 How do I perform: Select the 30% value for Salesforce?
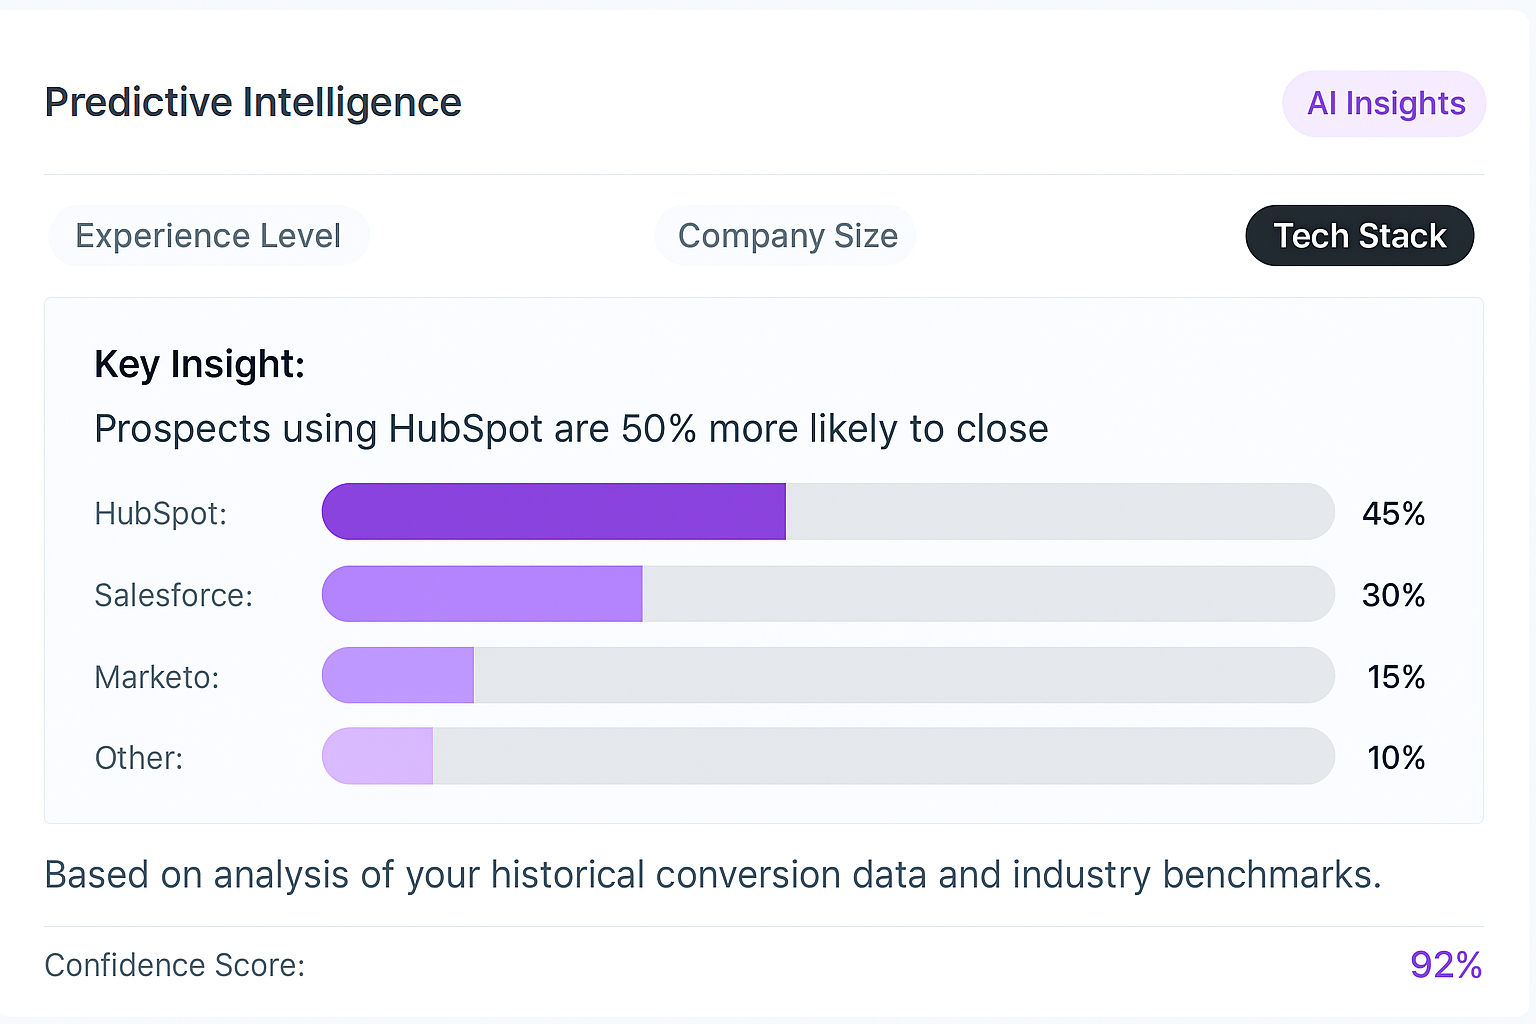1394,595
